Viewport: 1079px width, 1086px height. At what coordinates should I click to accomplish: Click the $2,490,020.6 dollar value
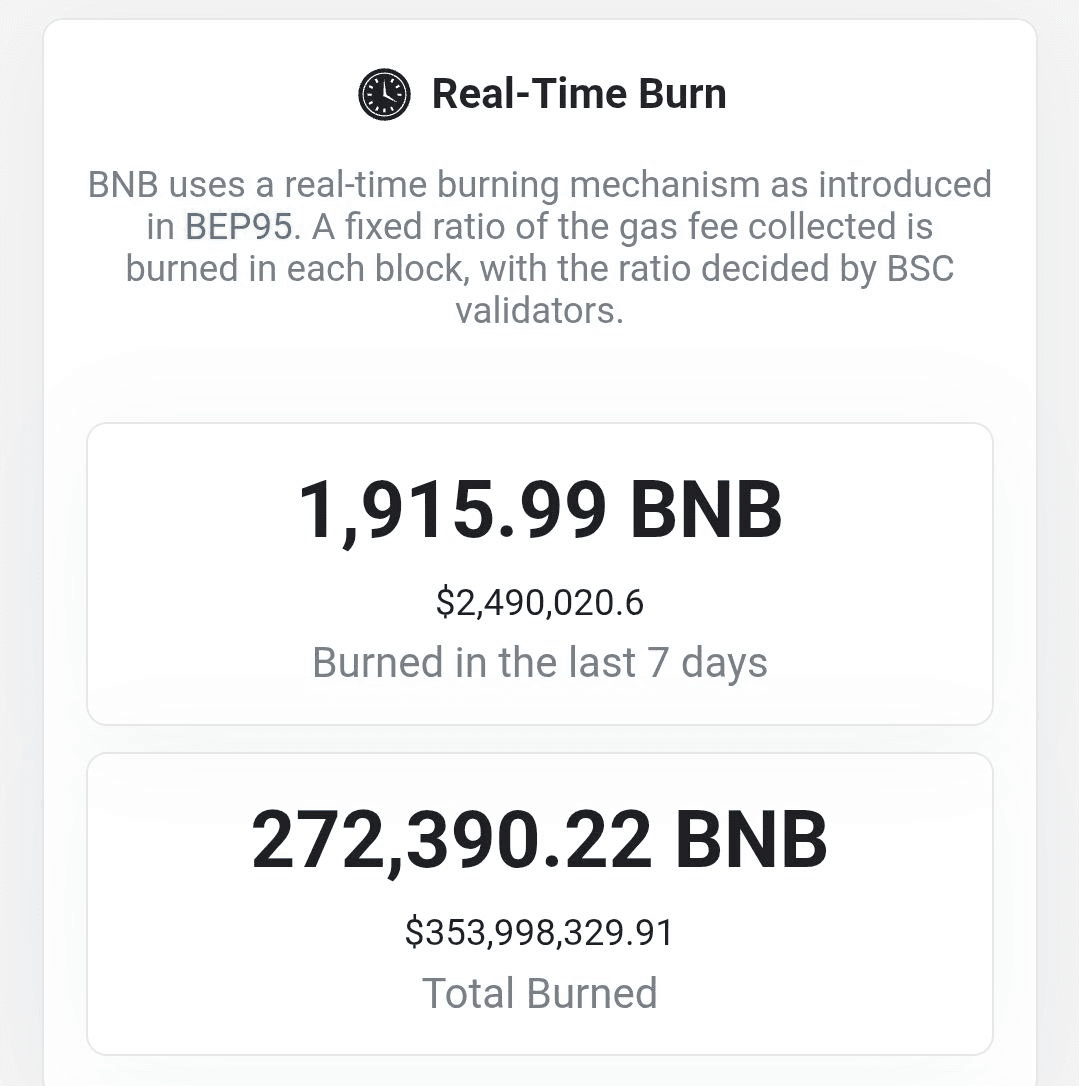coord(540,603)
